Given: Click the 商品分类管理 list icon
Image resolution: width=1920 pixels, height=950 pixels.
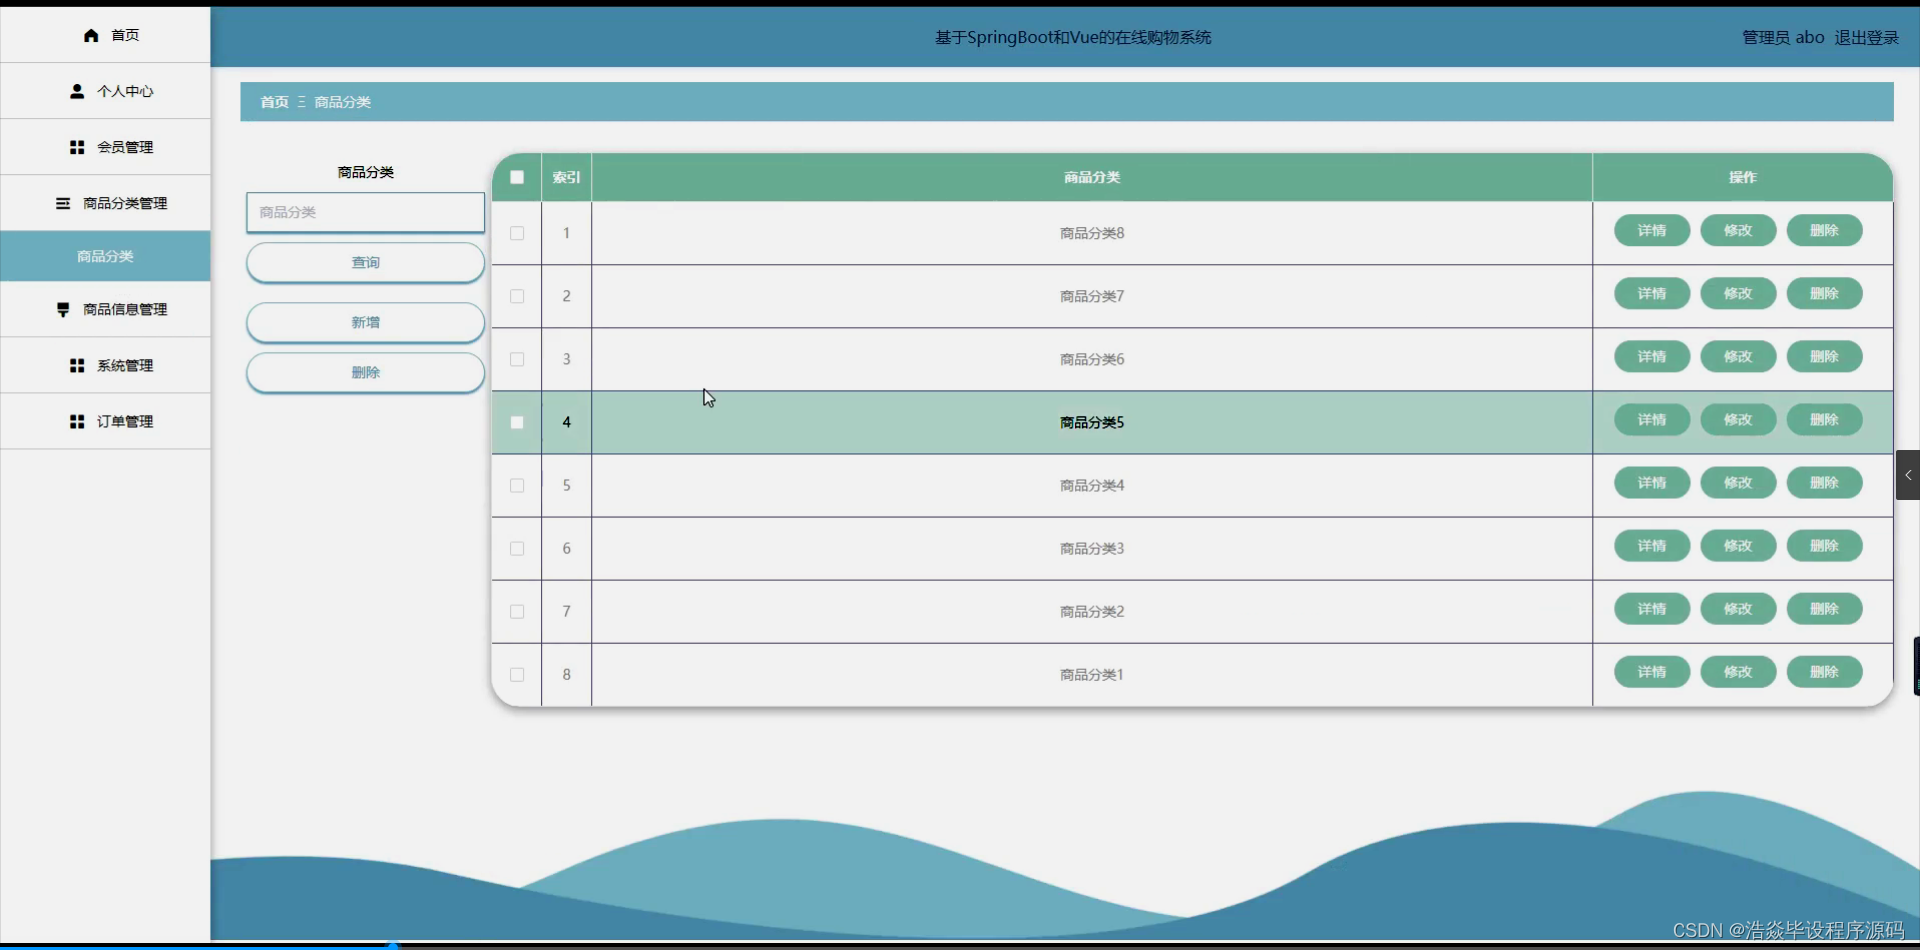Looking at the screenshot, I should 63,203.
